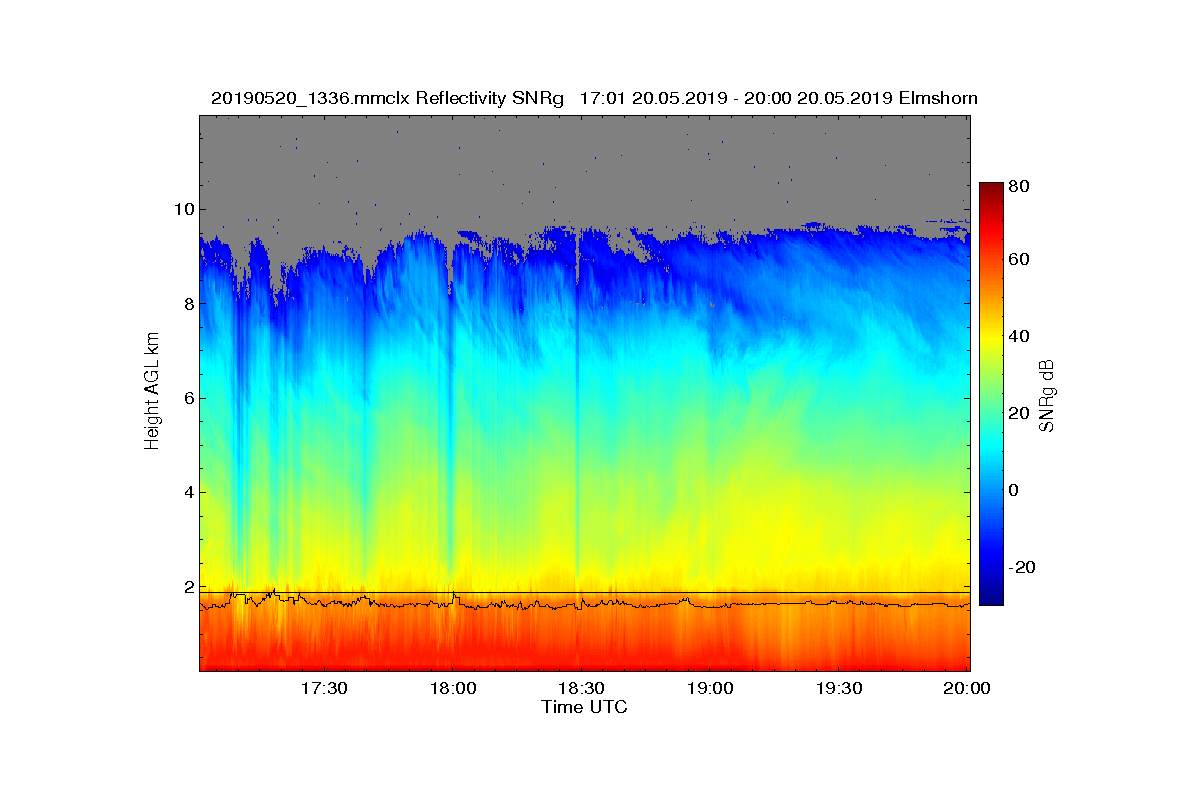Viewport: 1200px width, 800px height.
Task: Click the colorbar tick label 20
Action: point(1021,413)
